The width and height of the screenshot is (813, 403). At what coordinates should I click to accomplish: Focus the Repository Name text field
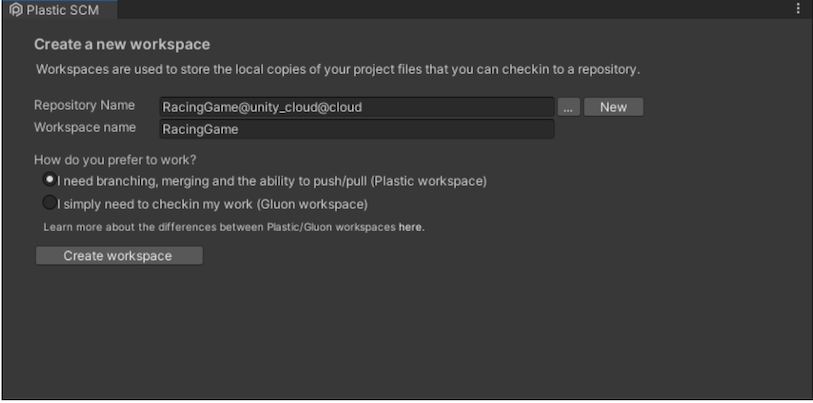click(x=356, y=107)
